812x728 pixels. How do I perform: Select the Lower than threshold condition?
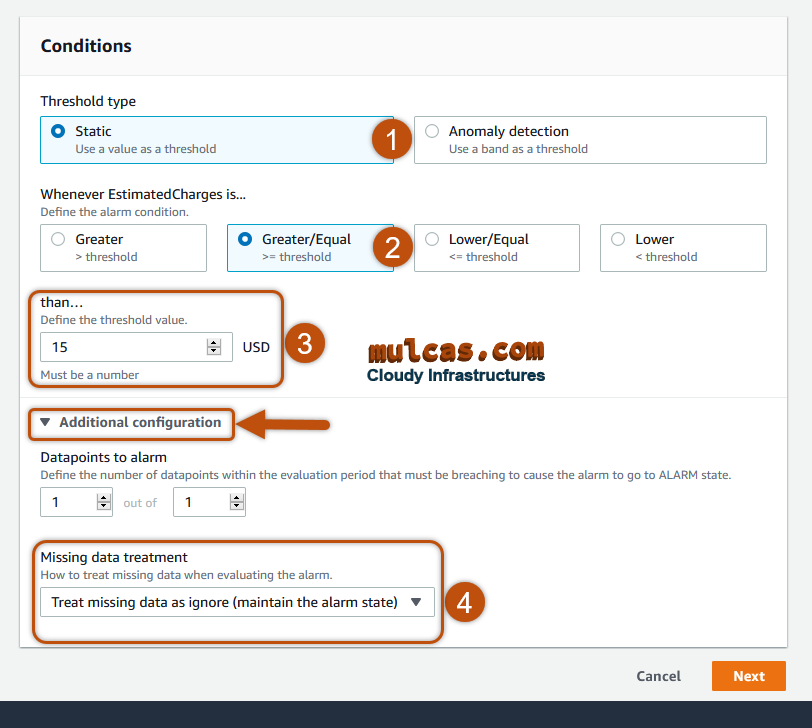[x=618, y=239]
